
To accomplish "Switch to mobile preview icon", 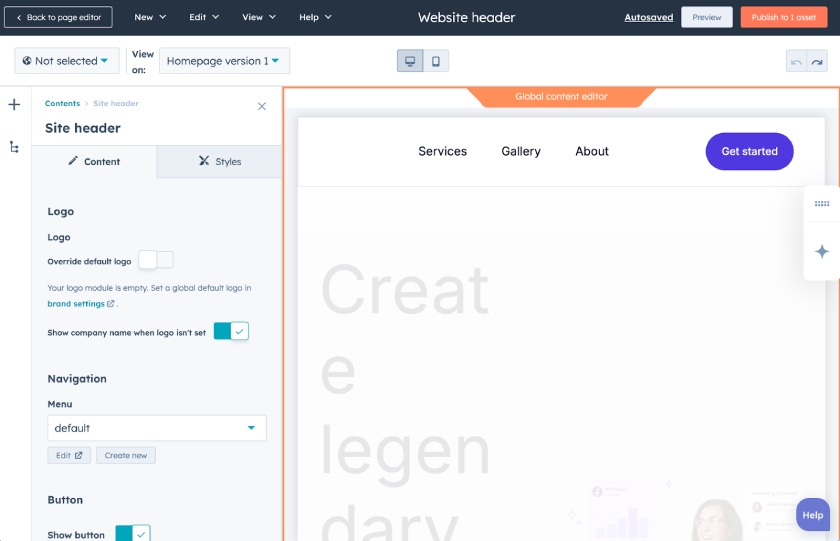I will coord(436,61).
